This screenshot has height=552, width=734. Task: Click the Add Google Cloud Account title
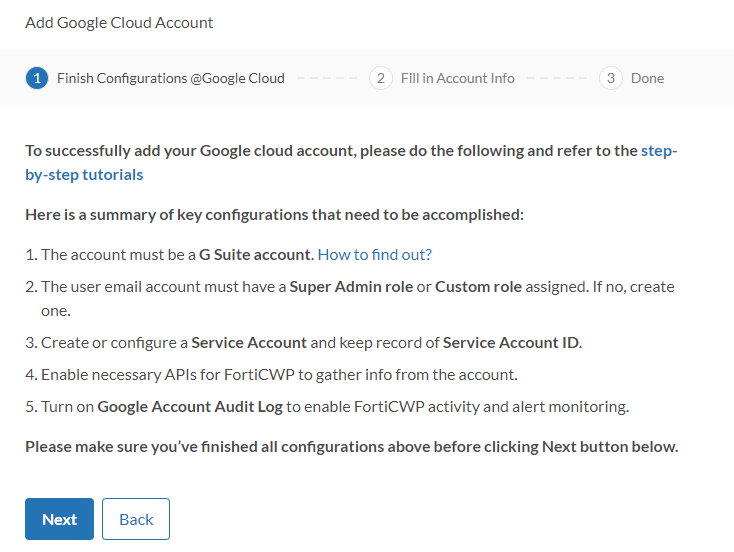[x=119, y=22]
